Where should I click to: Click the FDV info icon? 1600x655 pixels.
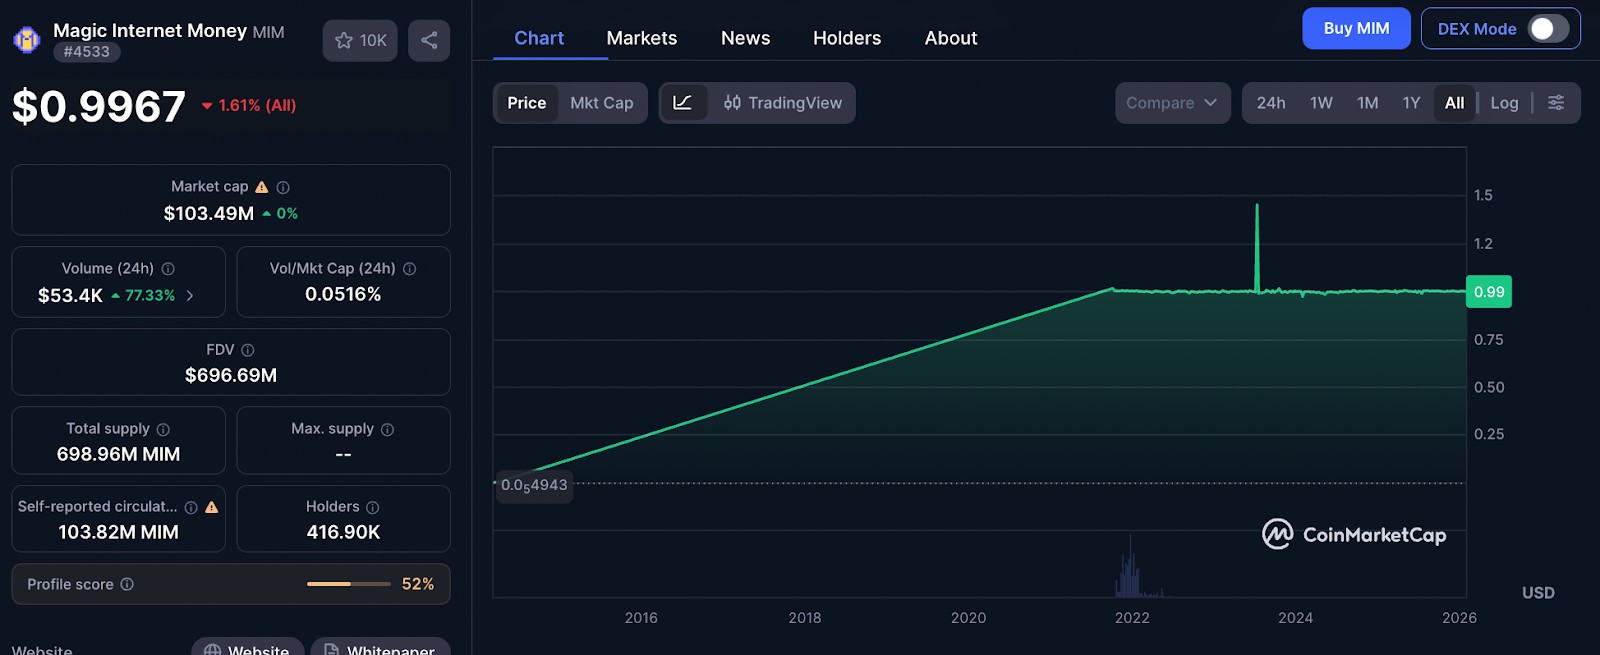pyautogui.click(x=248, y=350)
